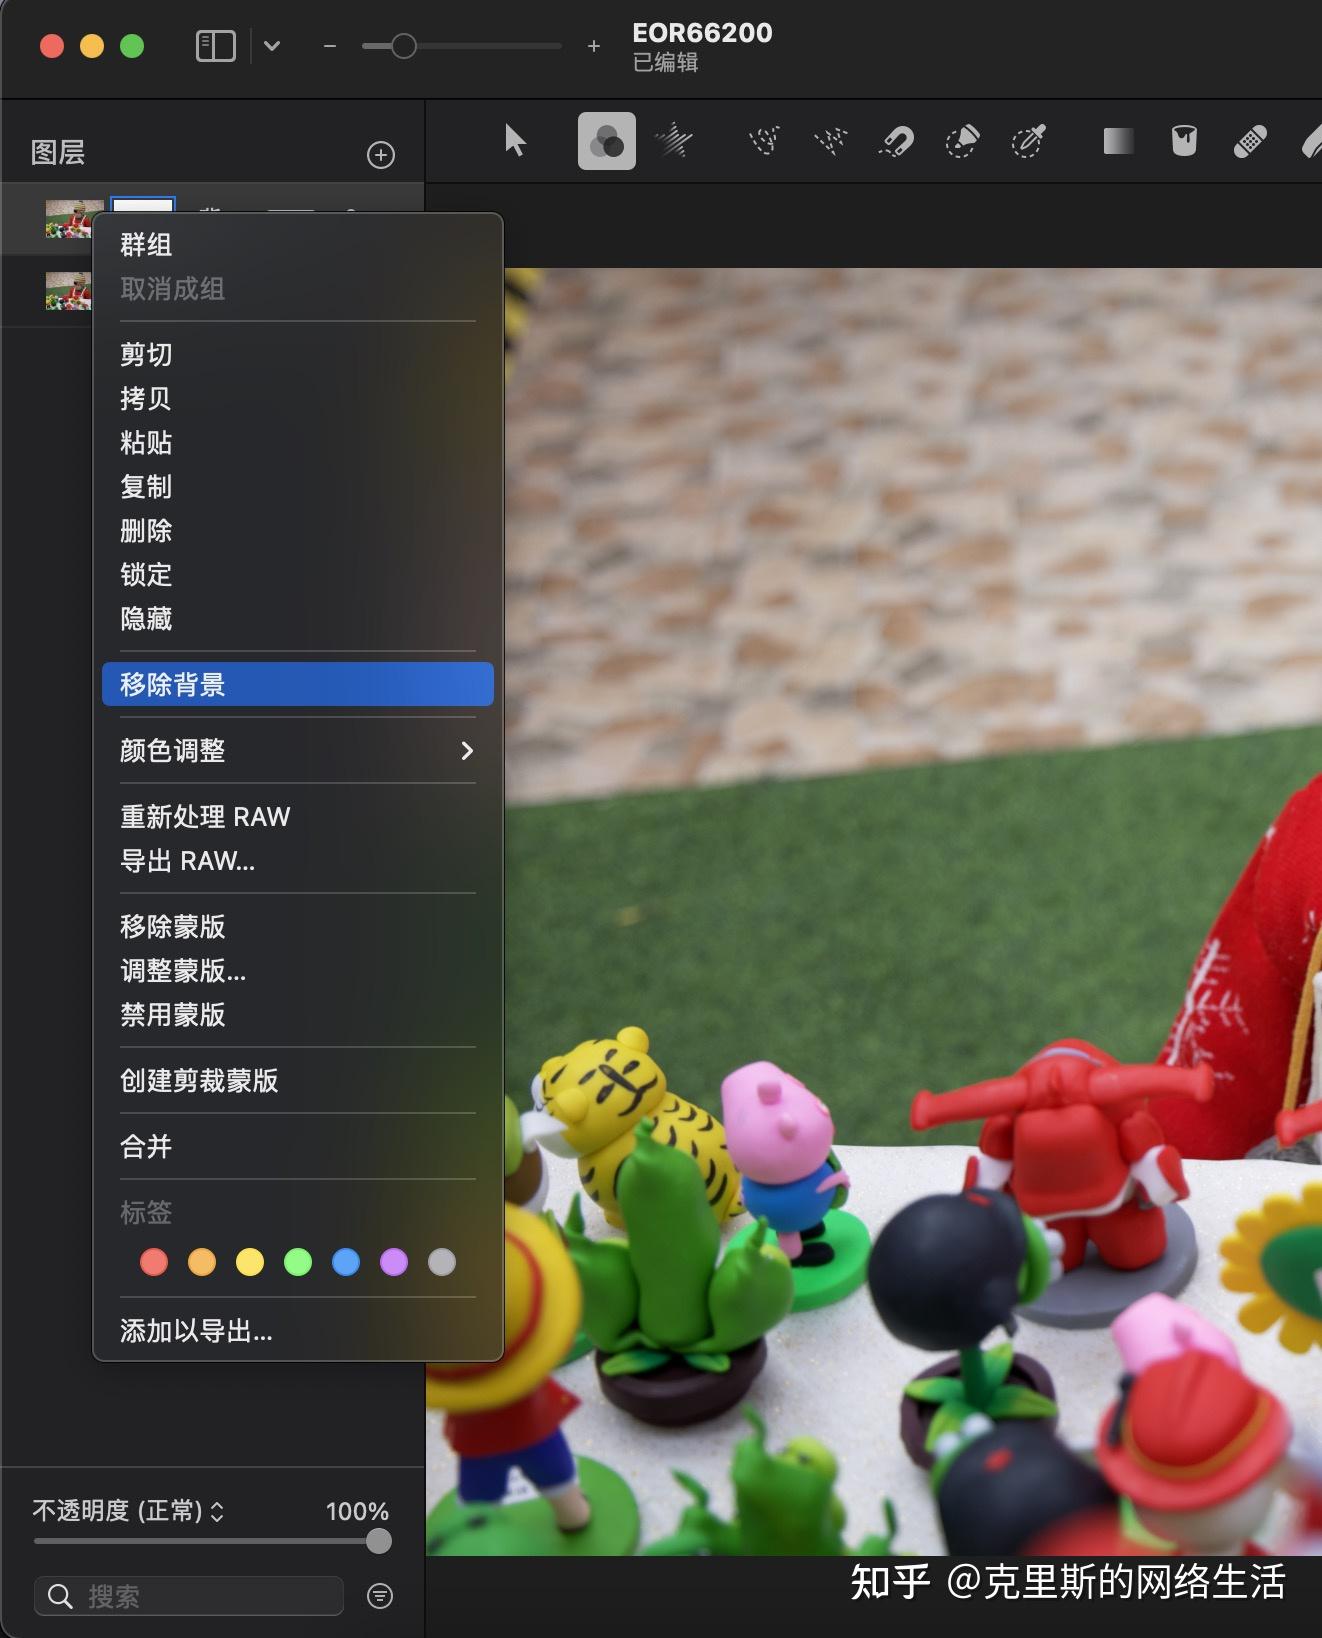The image size is (1322, 1638).
Task: Choose 复制 to duplicate the layer
Action: tap(298, 487)
